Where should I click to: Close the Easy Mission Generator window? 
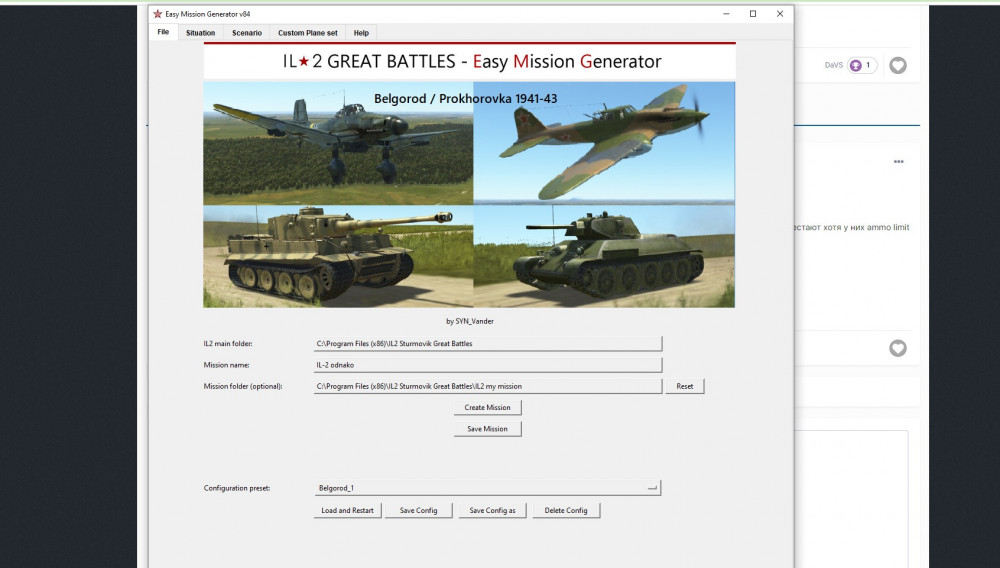point(779,13)
